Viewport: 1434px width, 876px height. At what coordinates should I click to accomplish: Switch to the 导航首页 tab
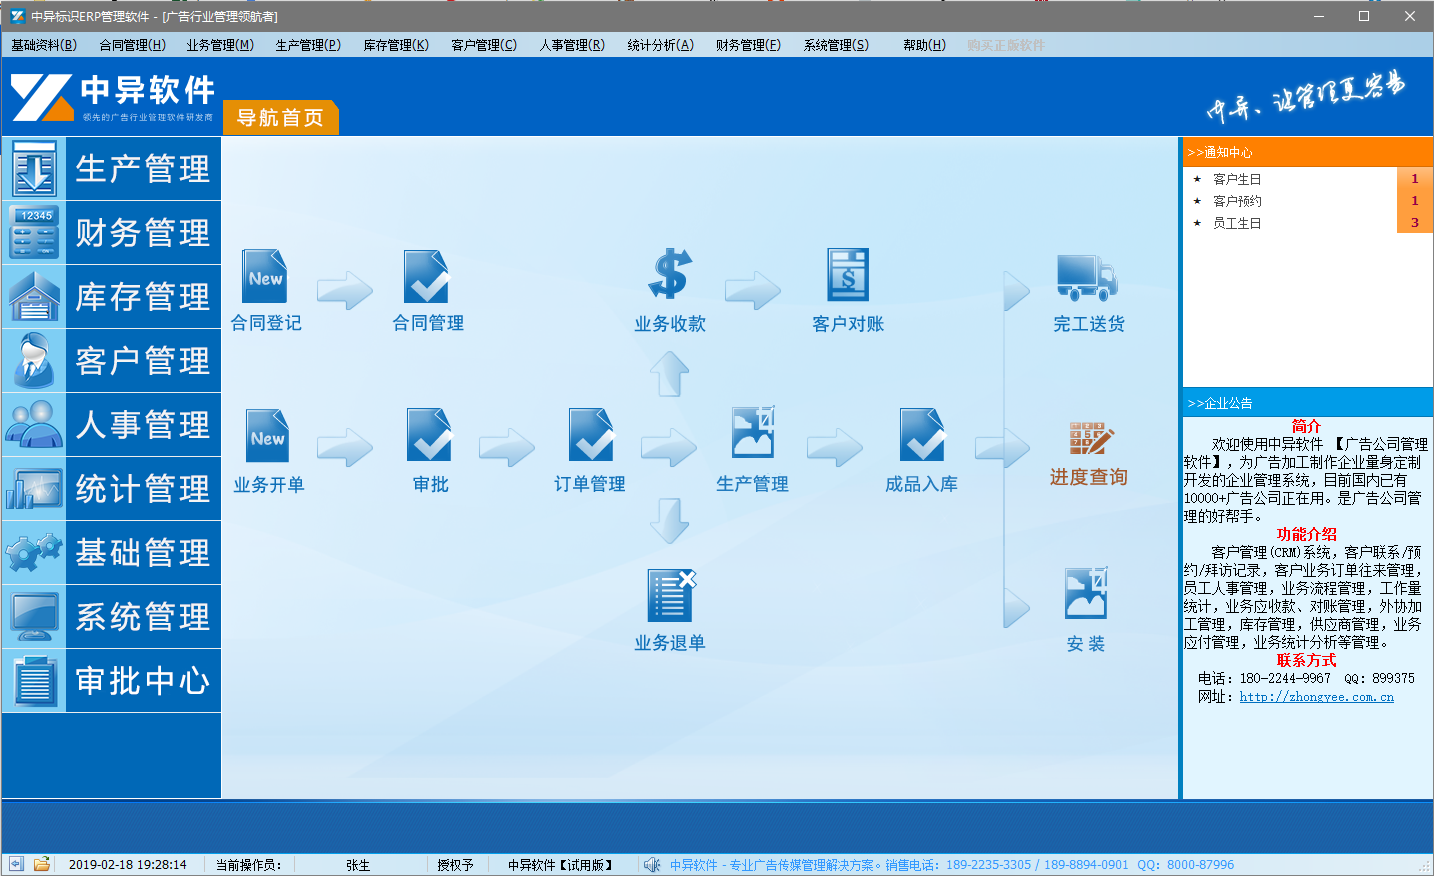coord(280,118)
